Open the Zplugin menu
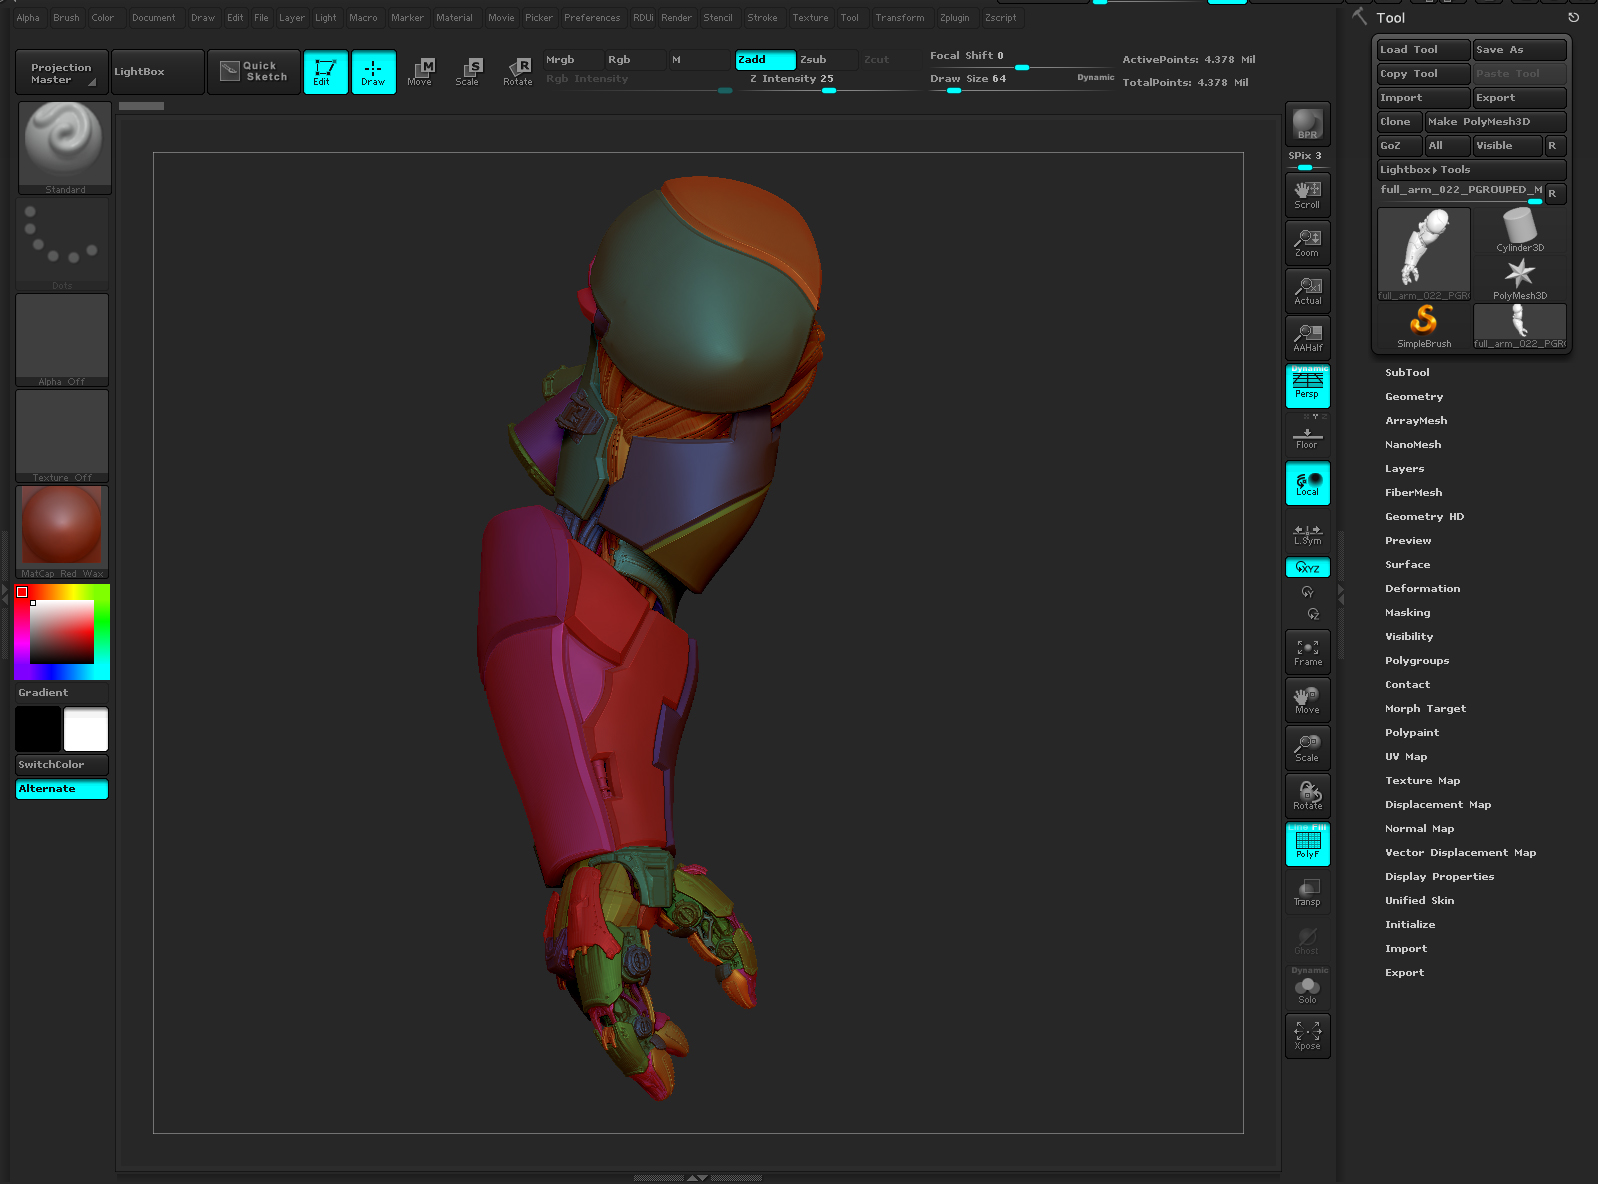This screenshot has width=1598, height=1184. pos(955,18)
